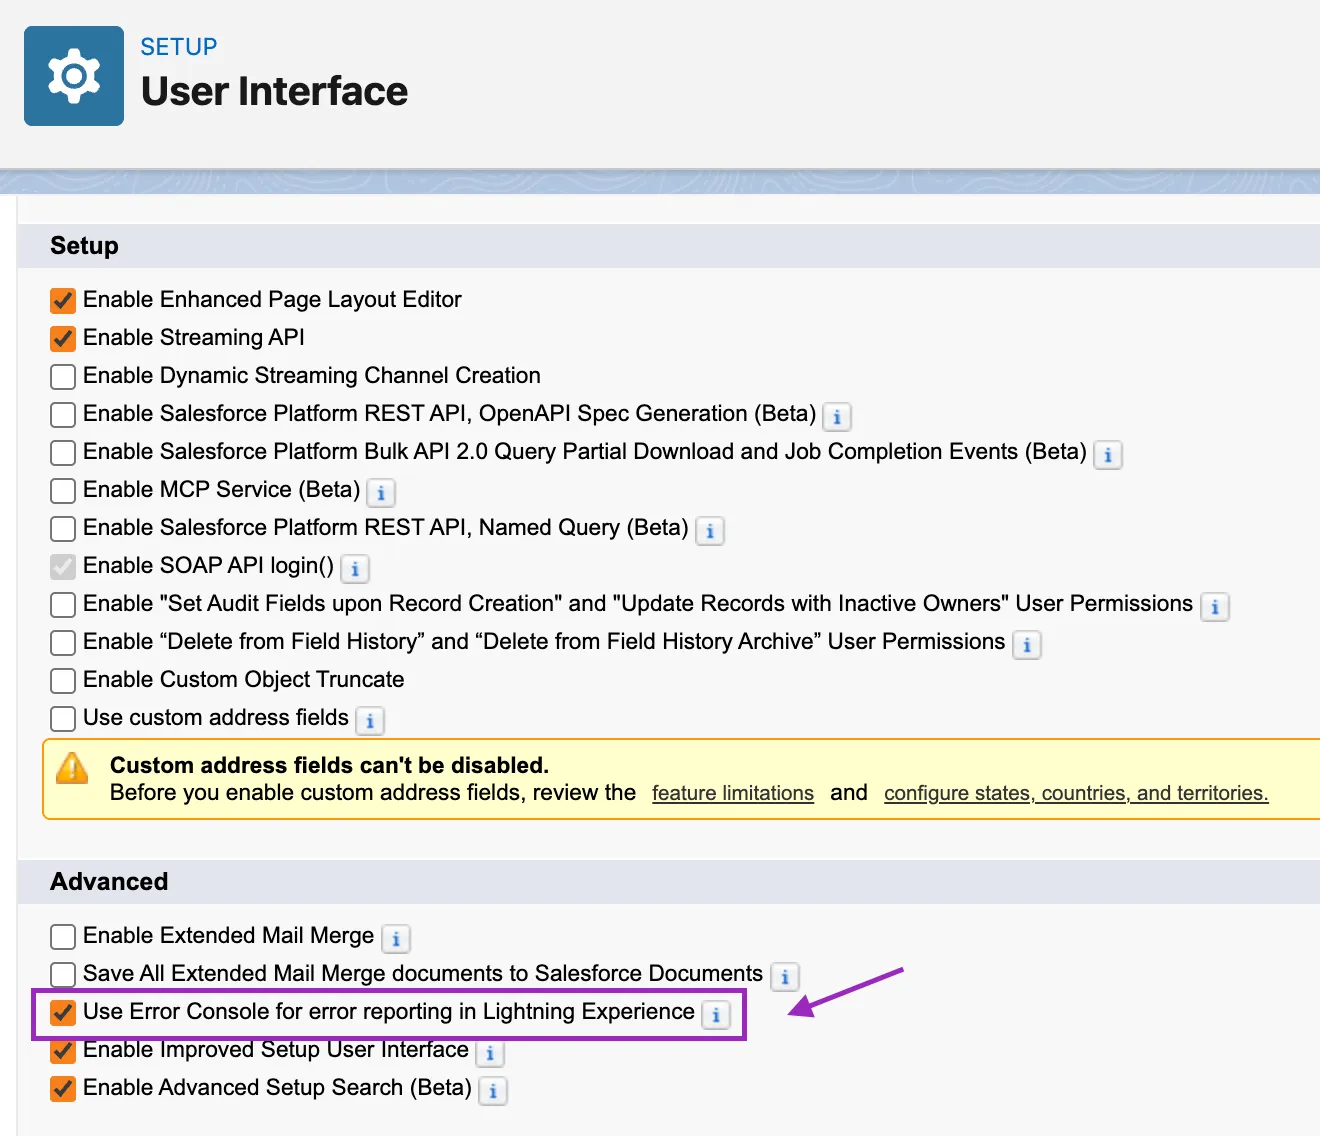The image size is (1320, 1136).
Task: Open configure states, countries, and territories link
Action: tap(1076, 793)
